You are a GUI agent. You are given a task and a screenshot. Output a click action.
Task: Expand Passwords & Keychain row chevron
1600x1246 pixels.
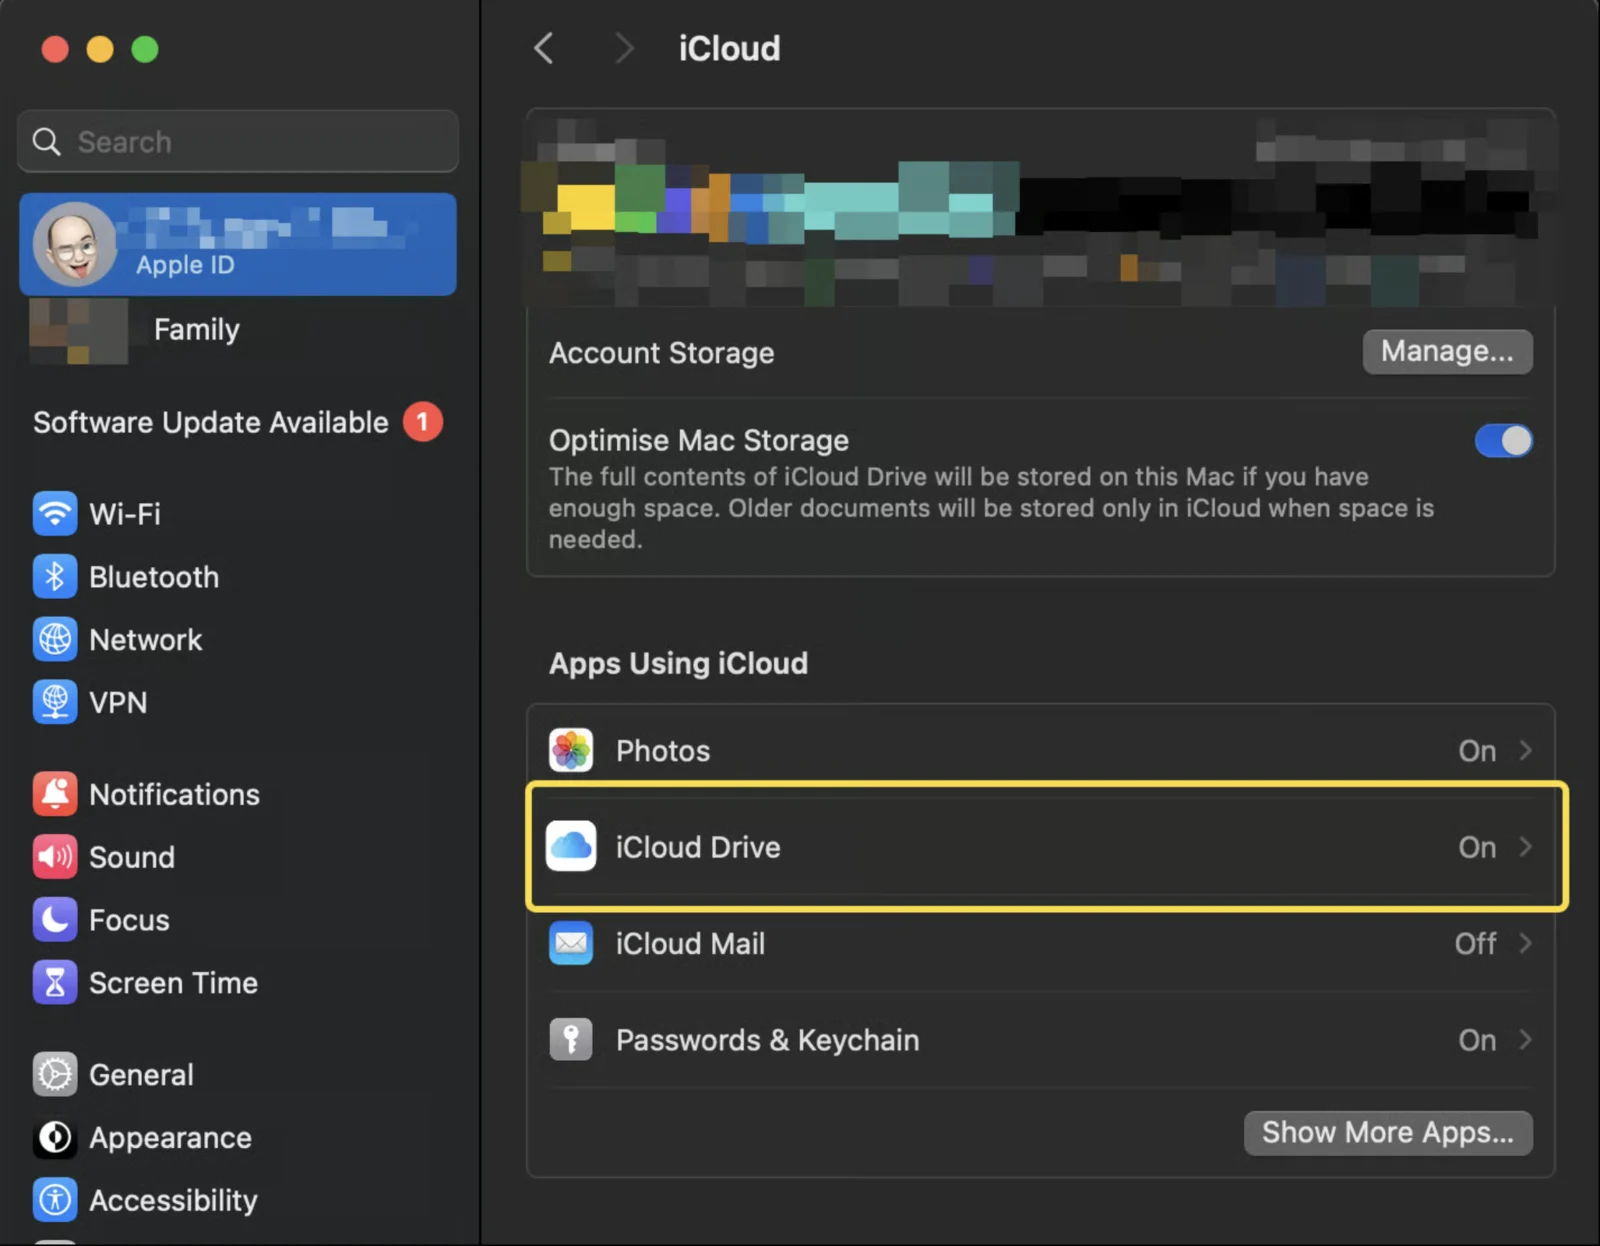point(1525,1040)
